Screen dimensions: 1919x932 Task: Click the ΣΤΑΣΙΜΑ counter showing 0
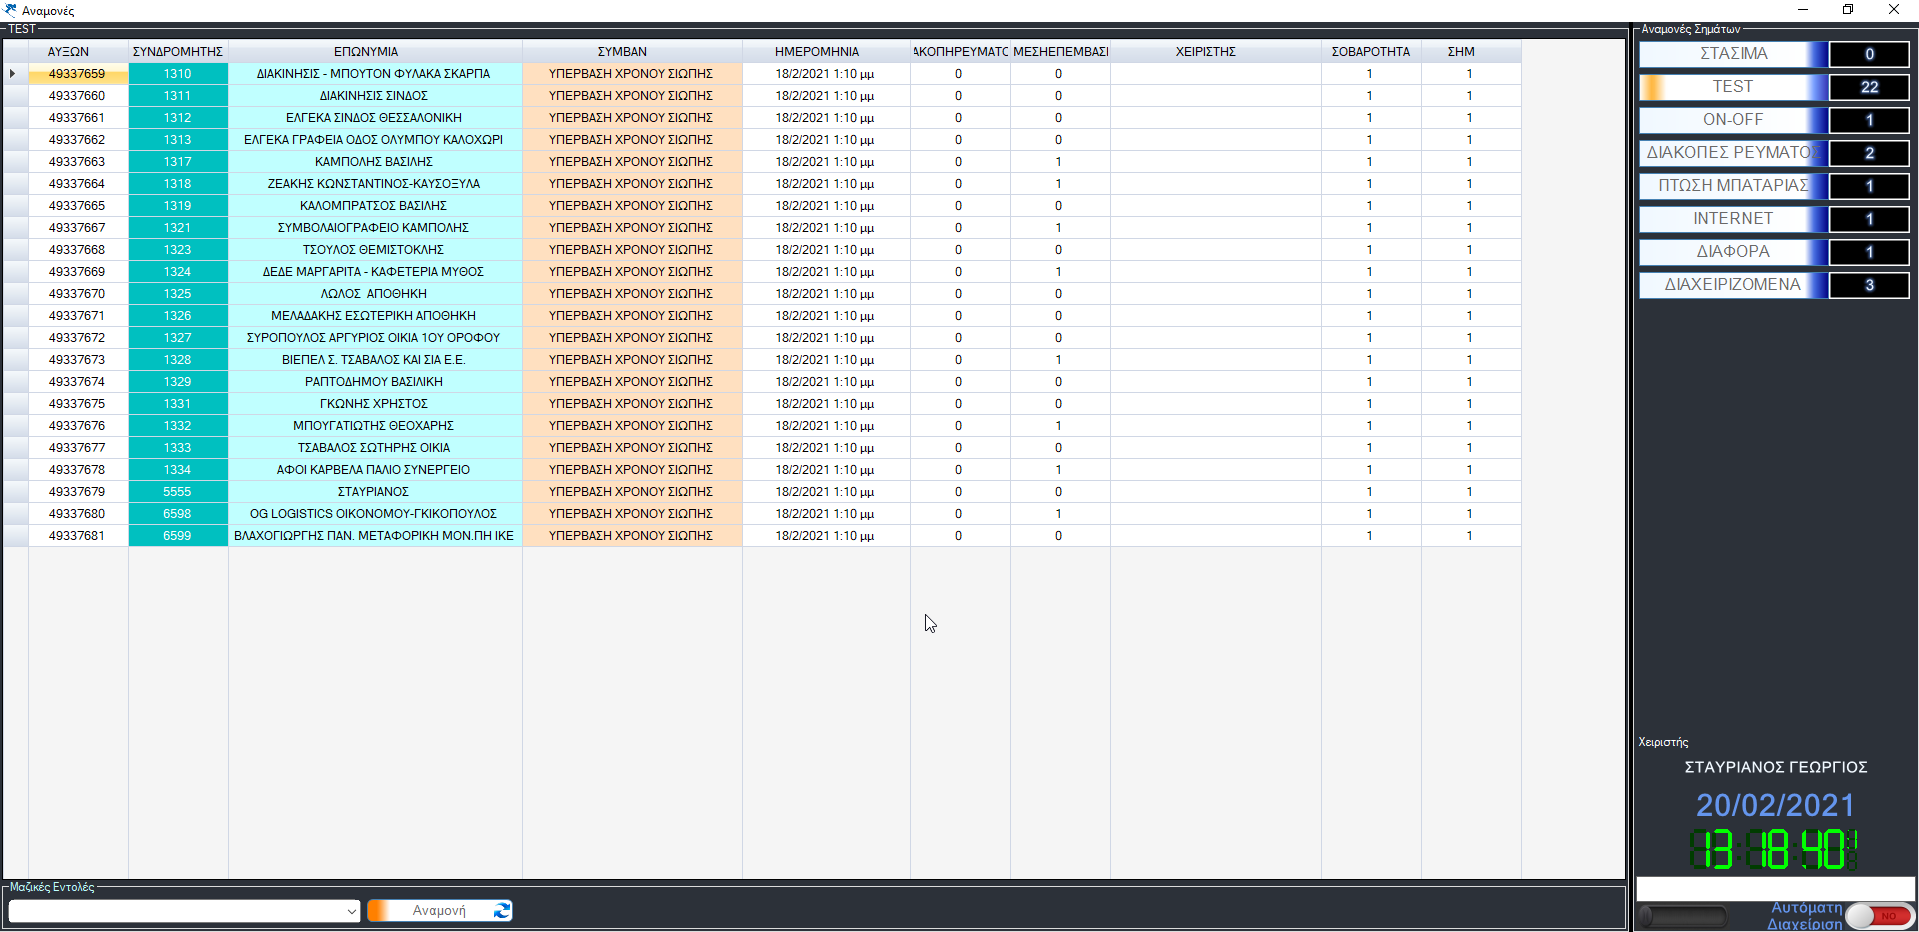click(1868, 54)
